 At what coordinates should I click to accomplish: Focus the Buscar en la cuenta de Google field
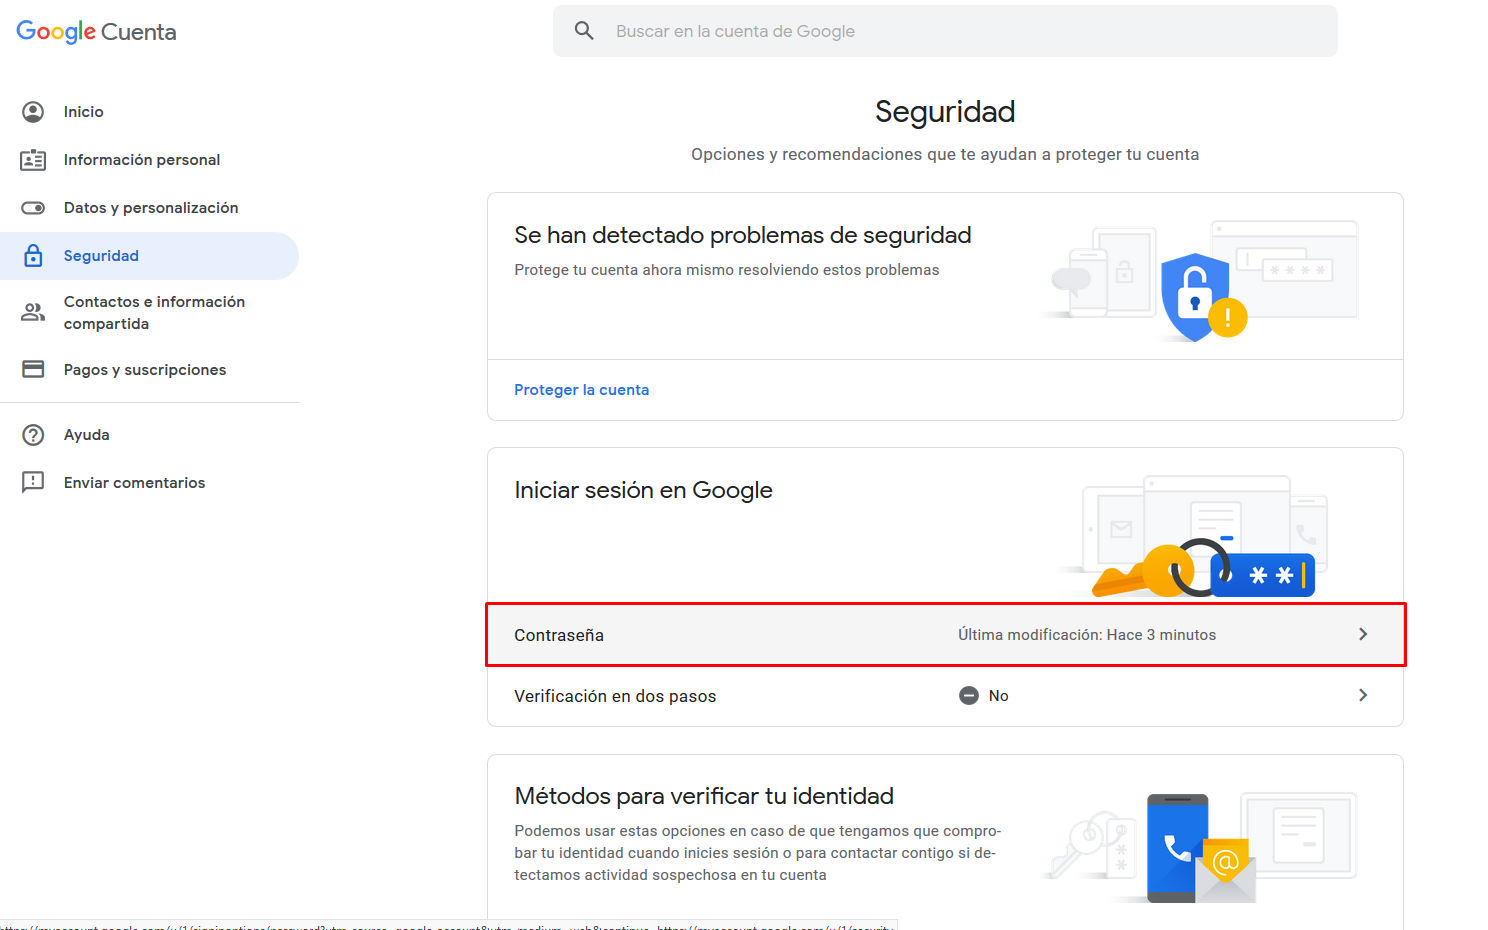point(945,31)
